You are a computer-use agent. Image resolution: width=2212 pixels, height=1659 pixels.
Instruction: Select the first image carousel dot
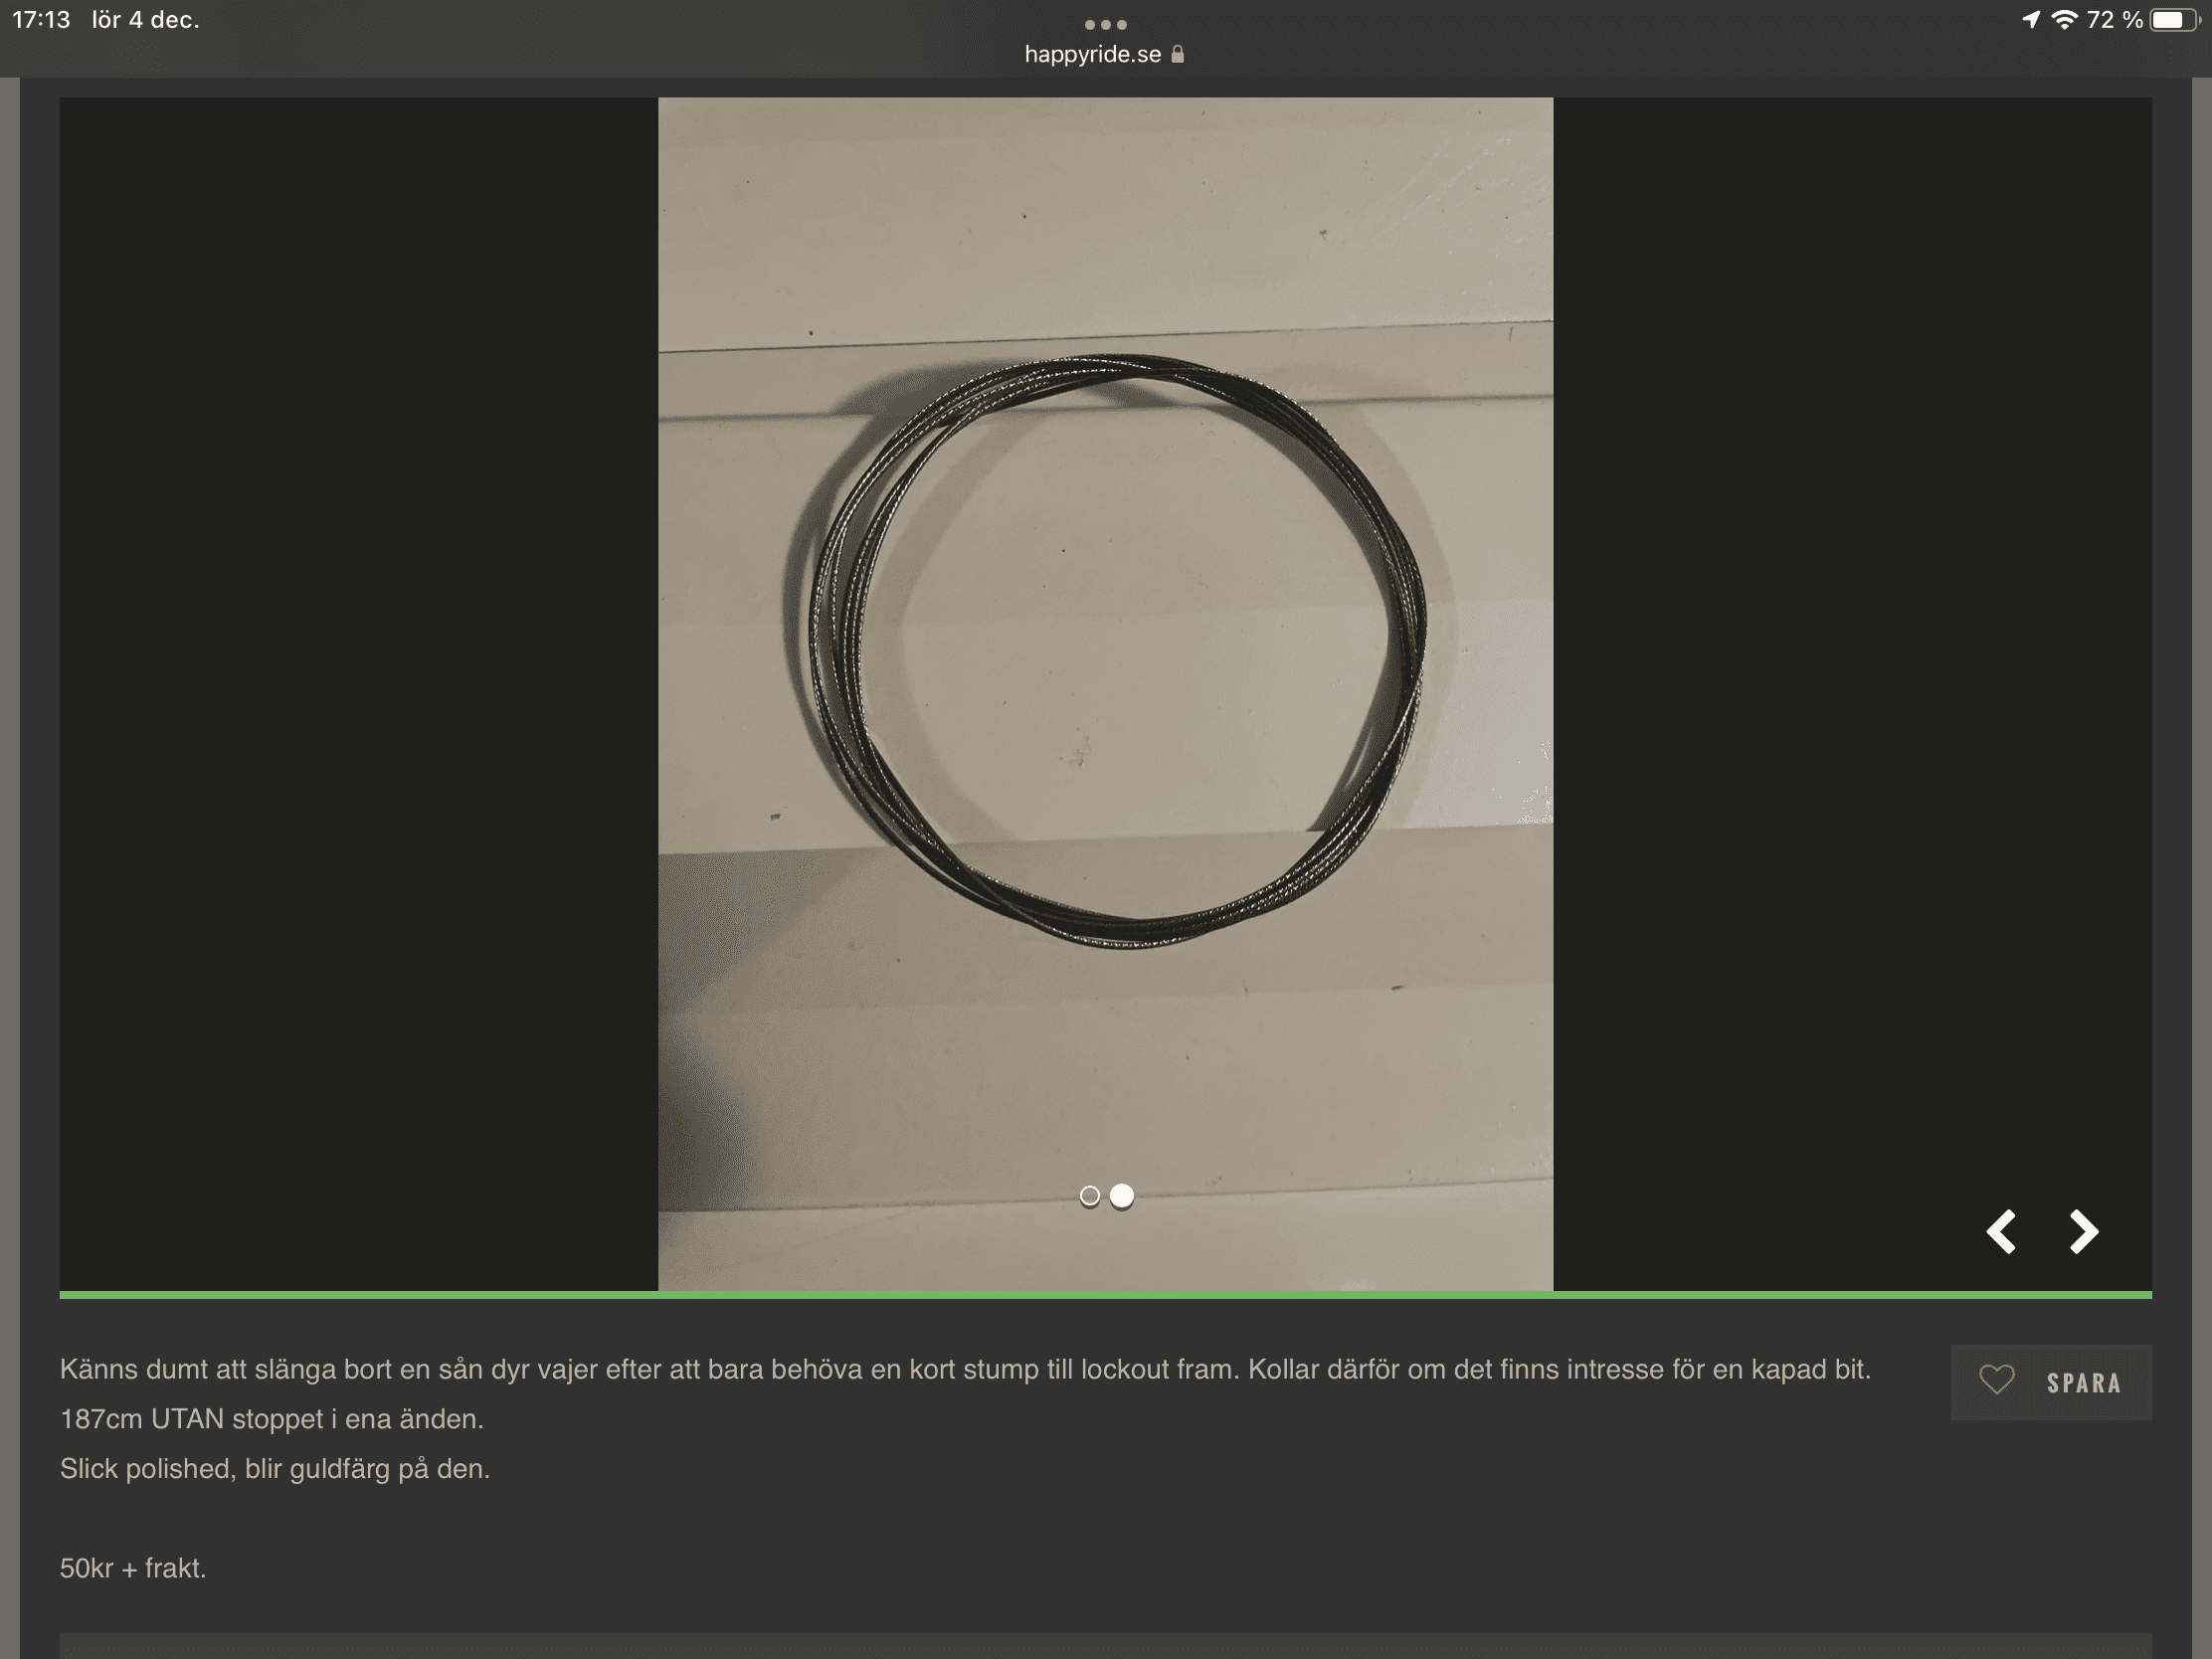[1090, 1195]
